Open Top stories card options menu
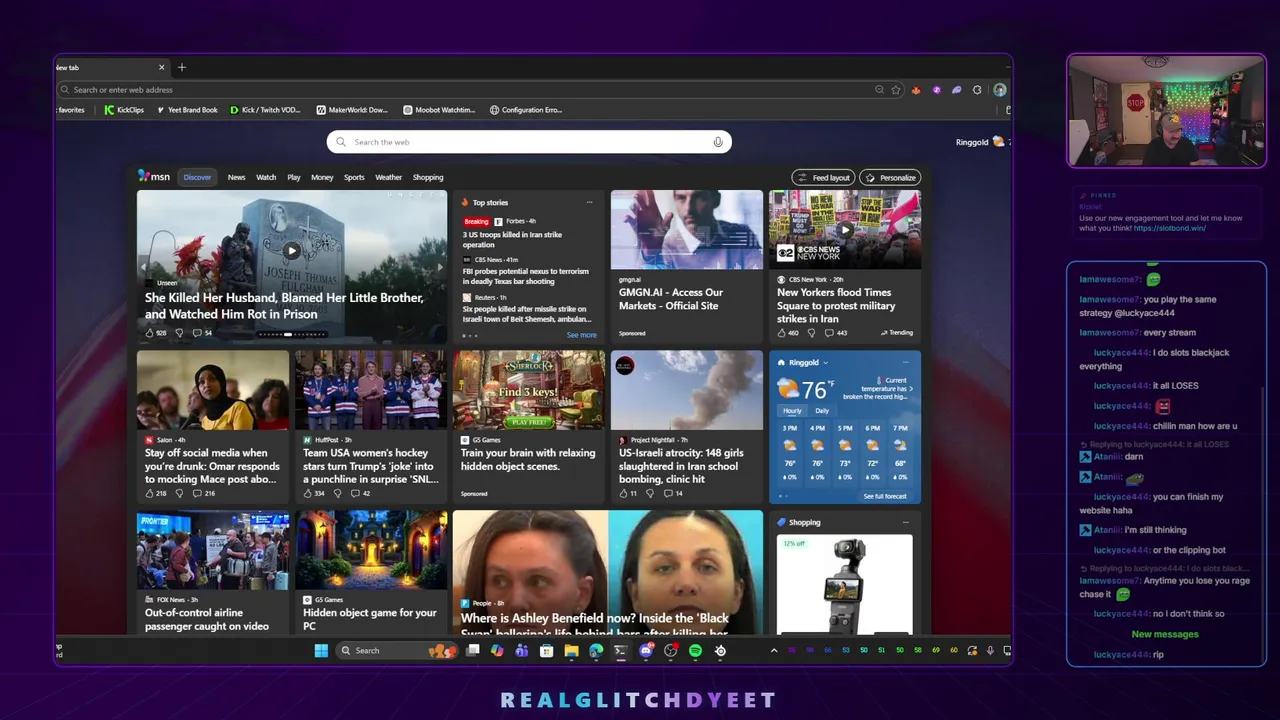 (589, 202)
